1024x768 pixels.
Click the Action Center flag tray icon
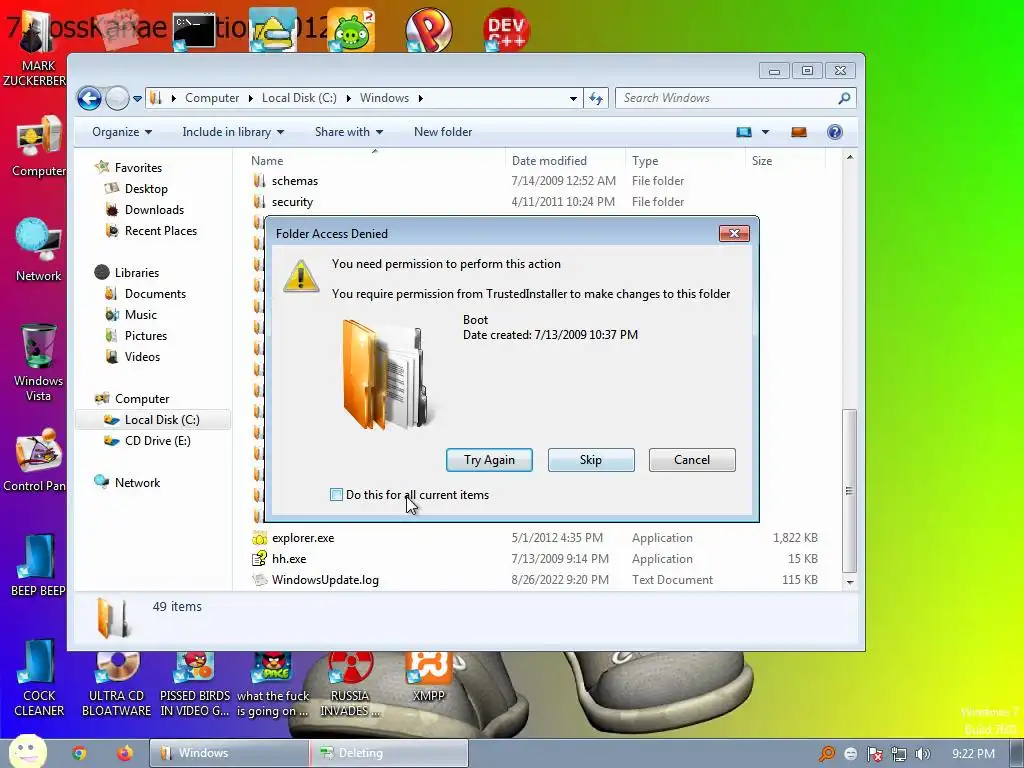coord(874,754)
